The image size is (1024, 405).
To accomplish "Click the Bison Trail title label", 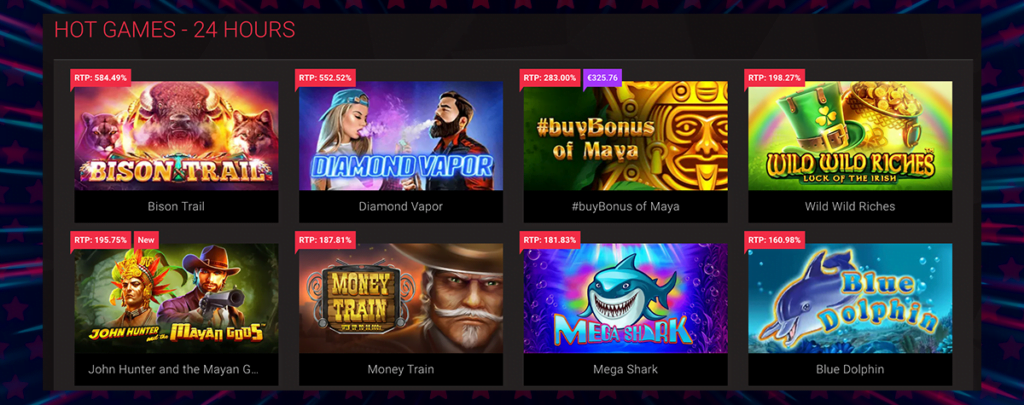I will pyautogui.click(x=176, y=206).
